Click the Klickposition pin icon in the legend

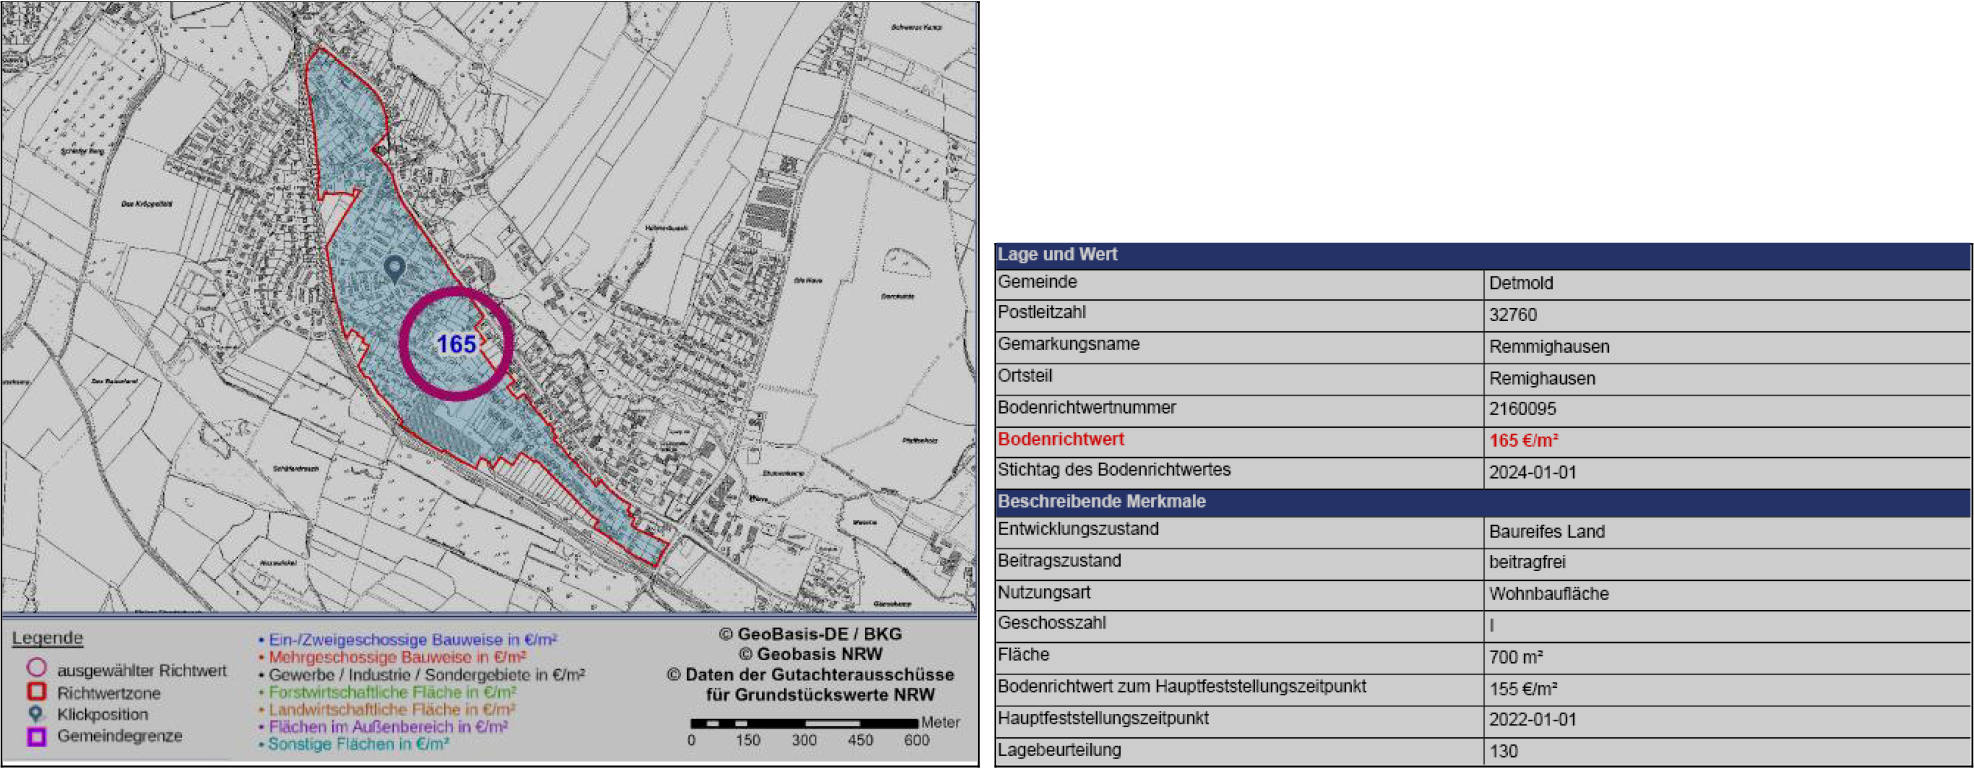36,714
